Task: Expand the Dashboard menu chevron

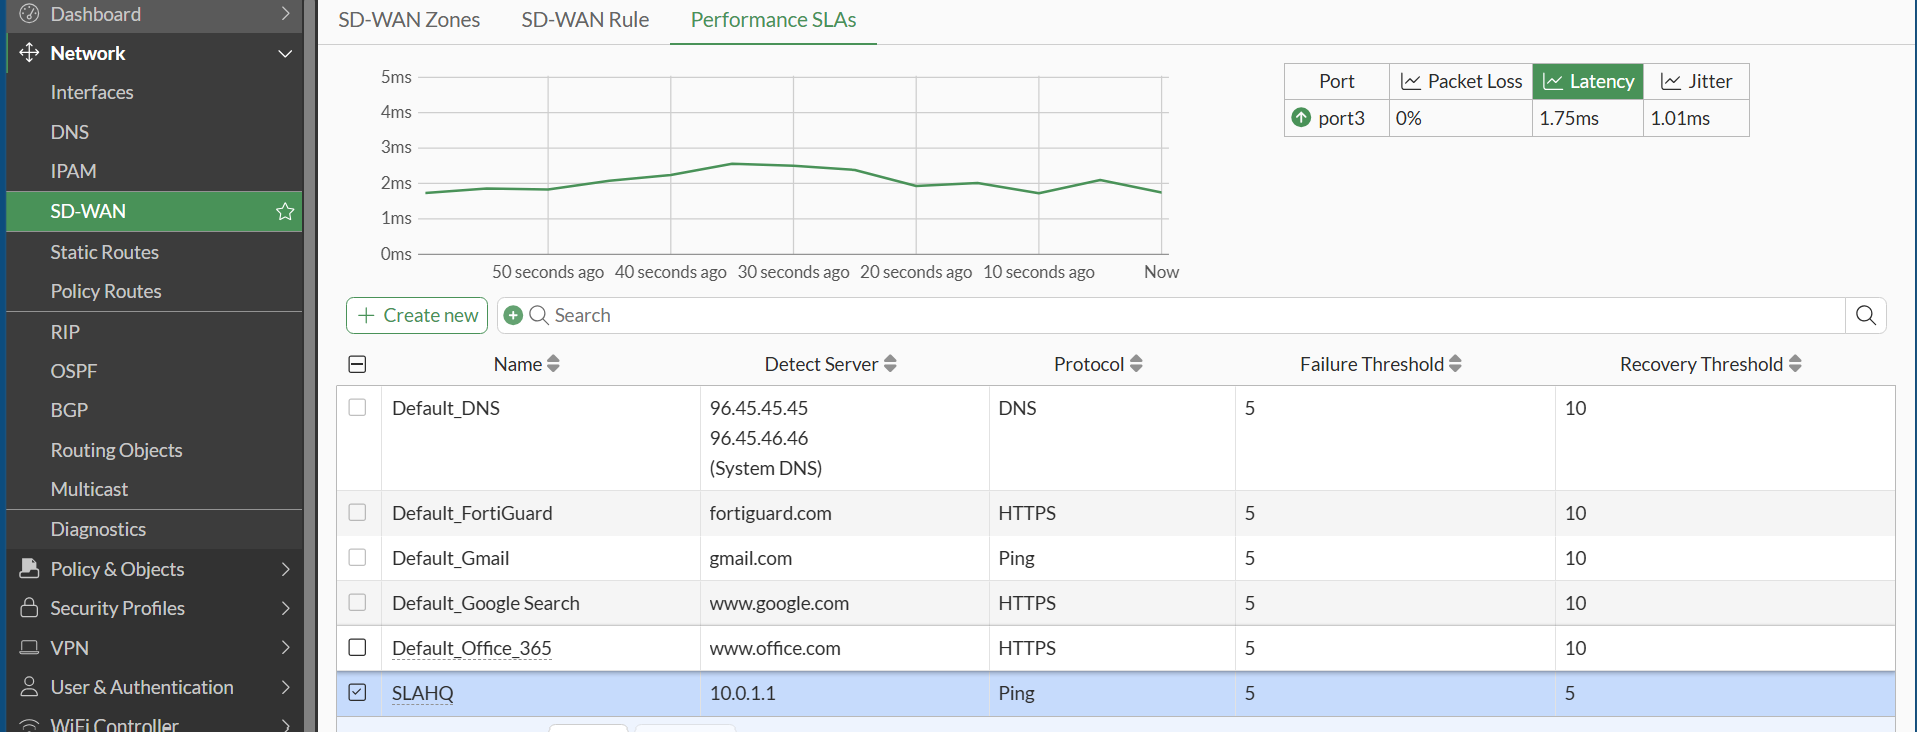Action: [x=285, y=14]
